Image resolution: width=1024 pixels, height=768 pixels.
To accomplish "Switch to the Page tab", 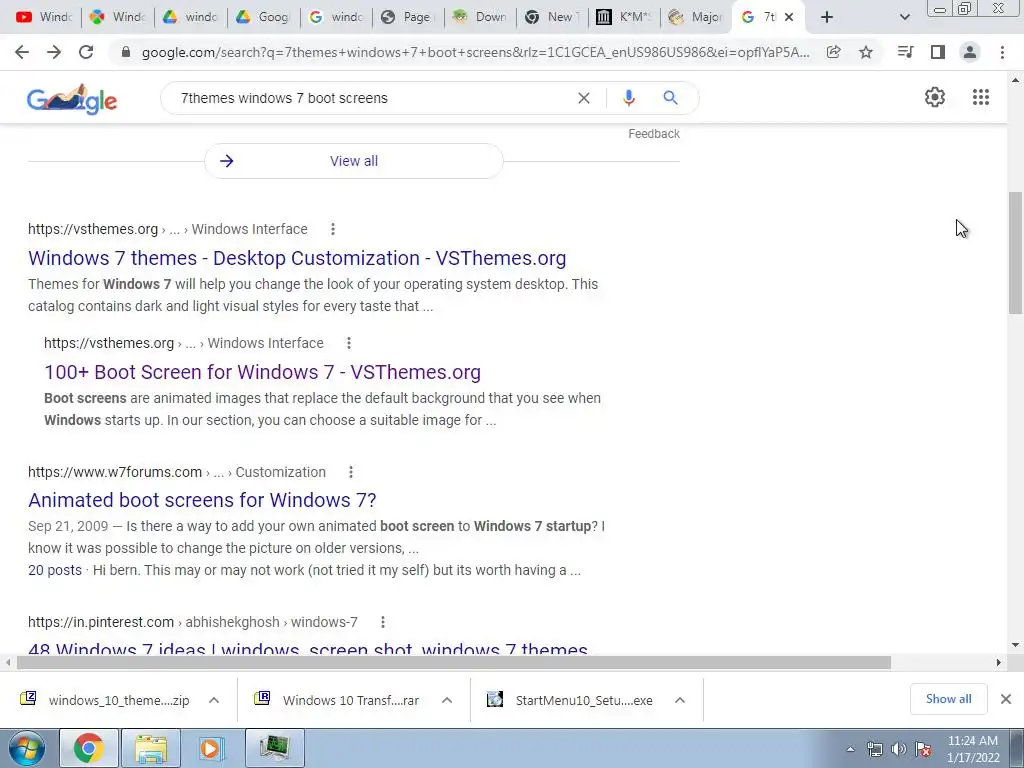I will [408, 17].
